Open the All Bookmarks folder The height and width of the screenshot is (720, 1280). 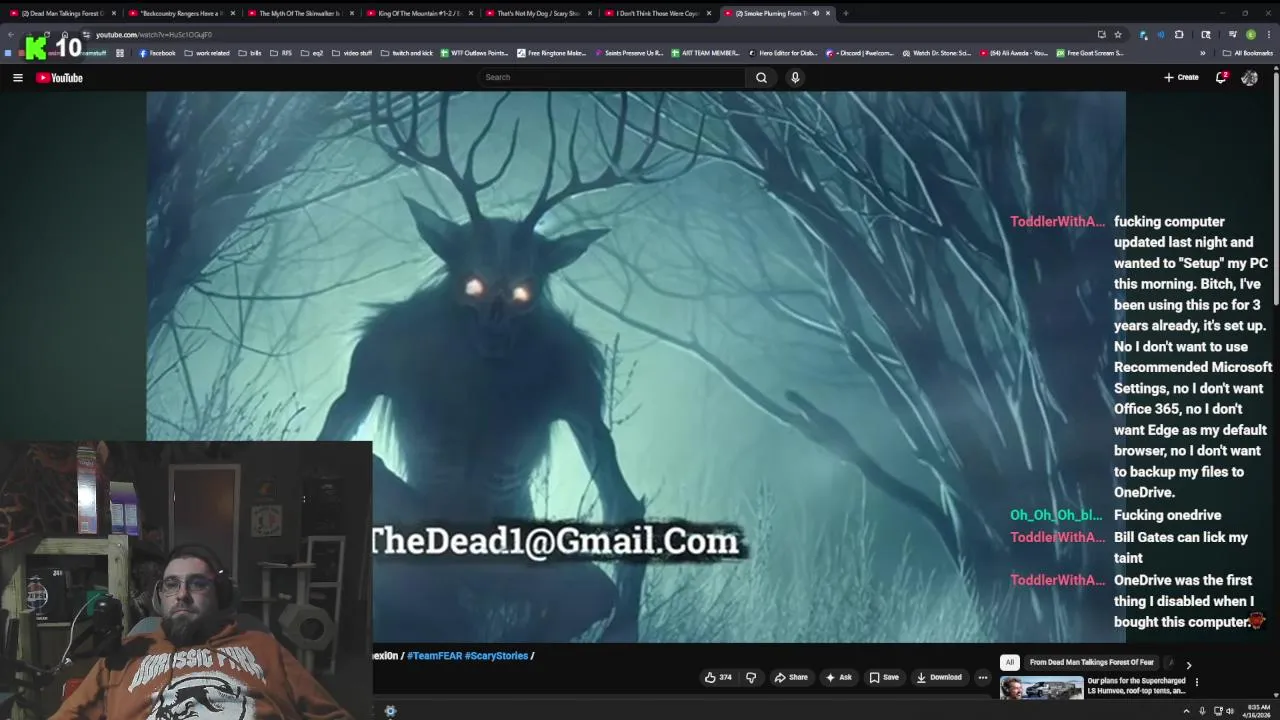point(1248,53)
